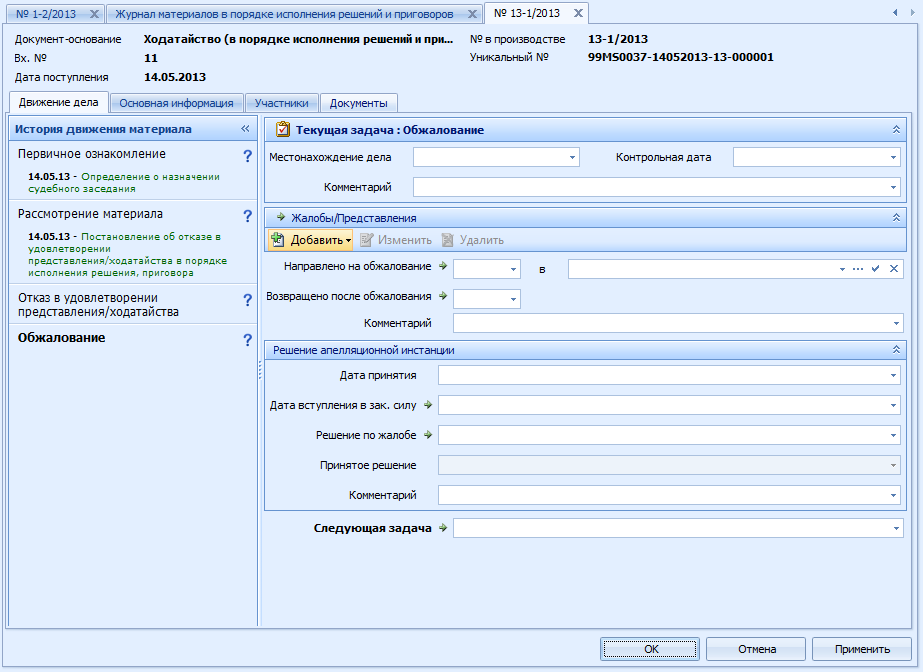Click help icon for Рассмотрение материала
Viewport: 923px width, 672px height.
(247, 216)
